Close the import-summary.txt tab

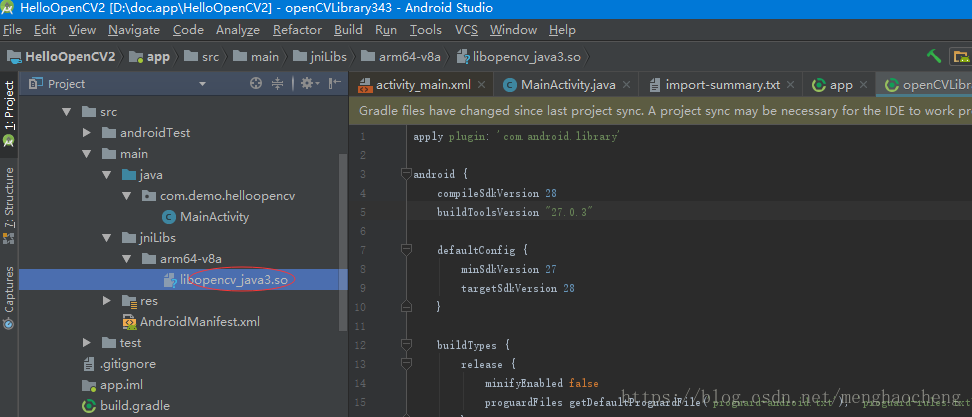[x=791, y=85]
